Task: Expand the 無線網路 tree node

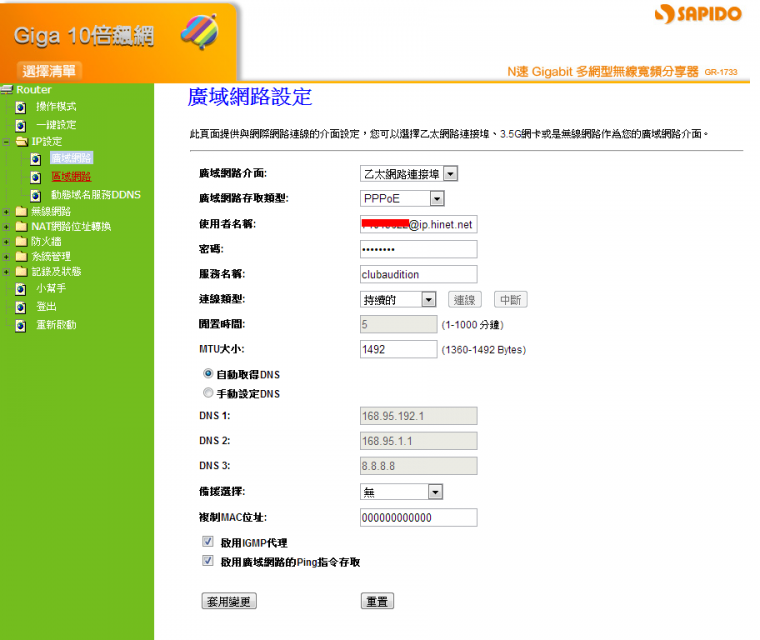Action: pyautogui.click(x=7, y=212)
